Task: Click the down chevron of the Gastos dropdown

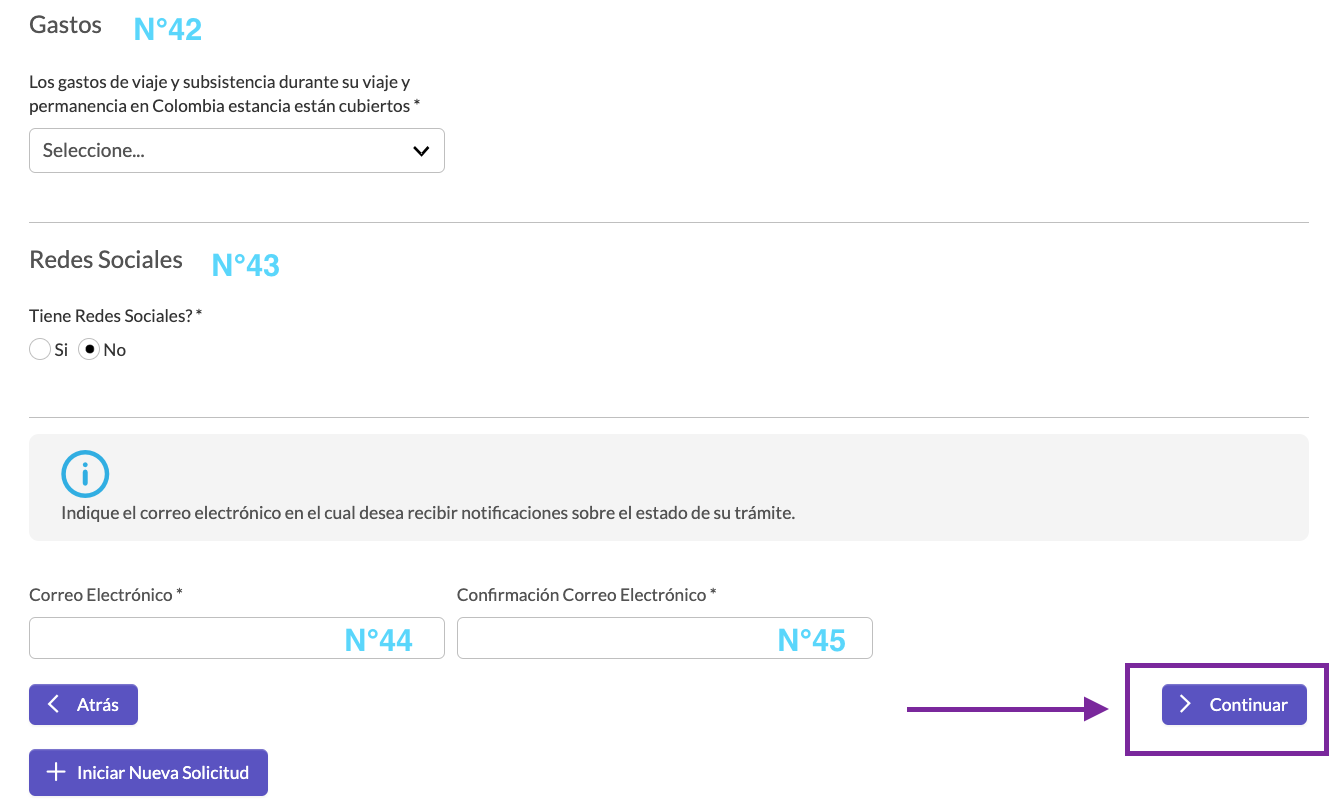Action: [421, 151]
